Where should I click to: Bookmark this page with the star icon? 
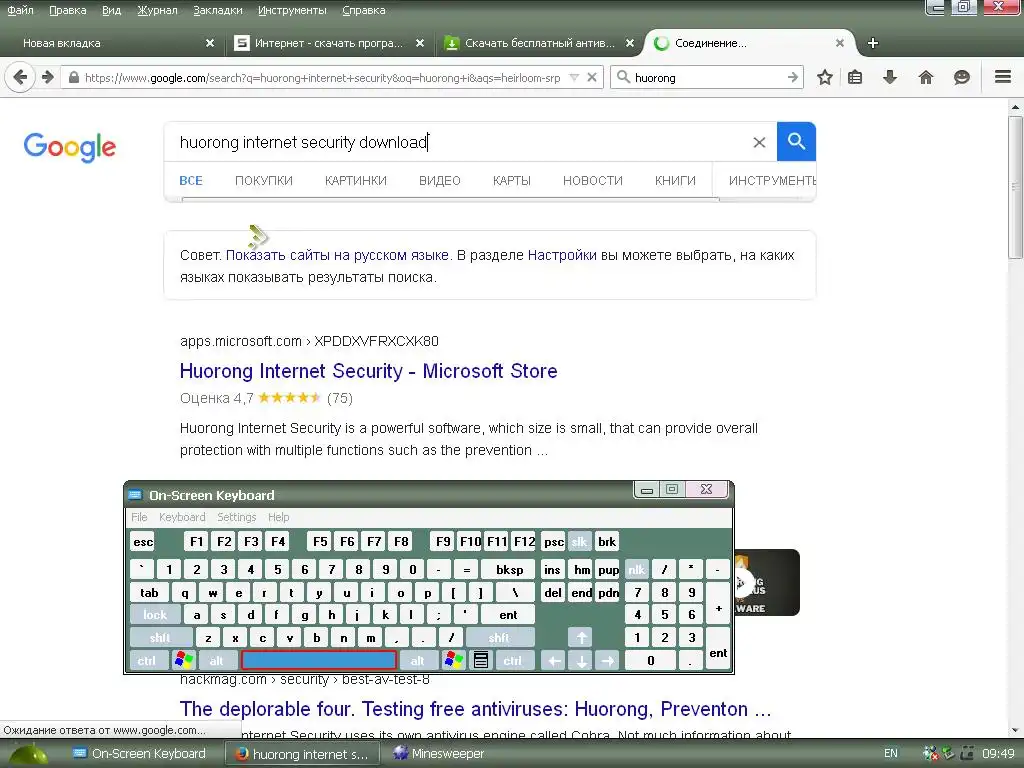(x=825, y=77)
